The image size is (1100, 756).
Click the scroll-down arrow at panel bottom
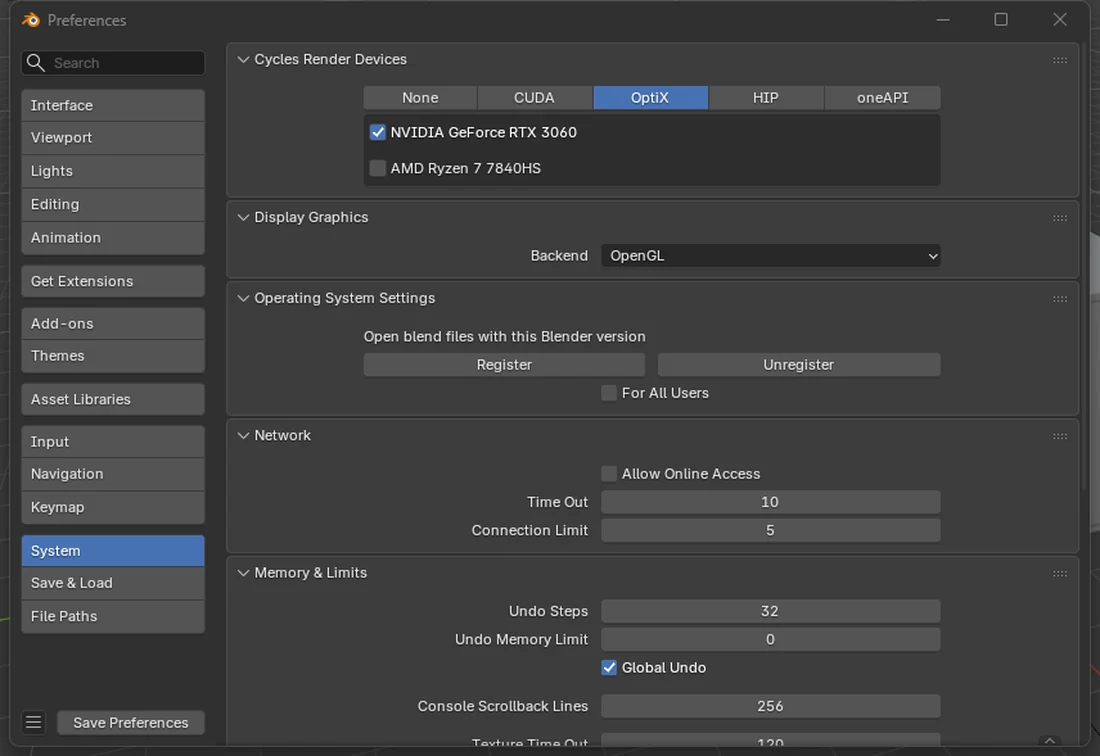[x=1049, y=741]
